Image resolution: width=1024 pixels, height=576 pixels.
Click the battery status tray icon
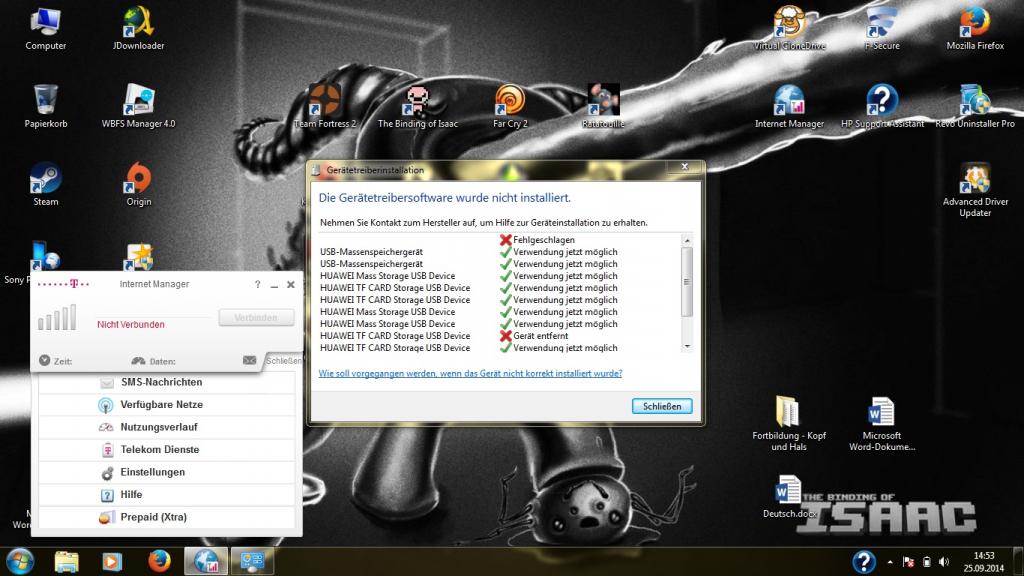(x=926, y=562)
